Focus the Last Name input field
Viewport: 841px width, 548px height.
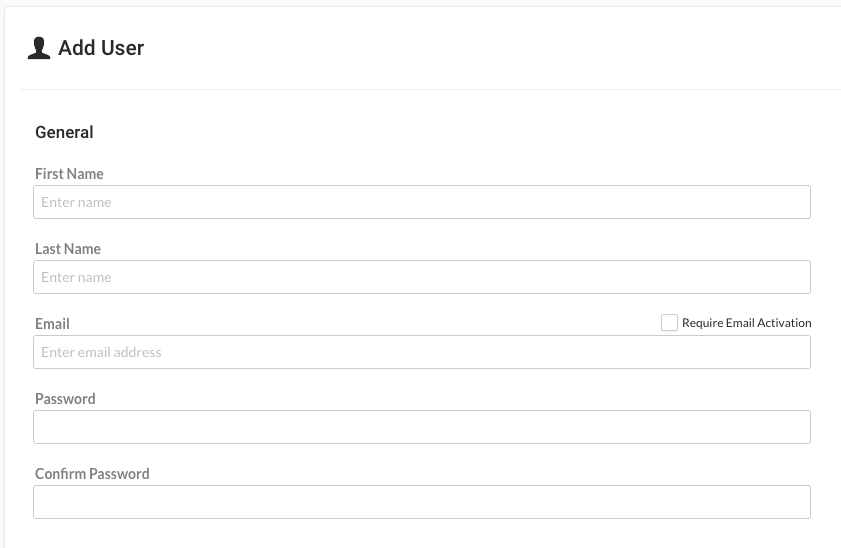(x=422, y=277)
